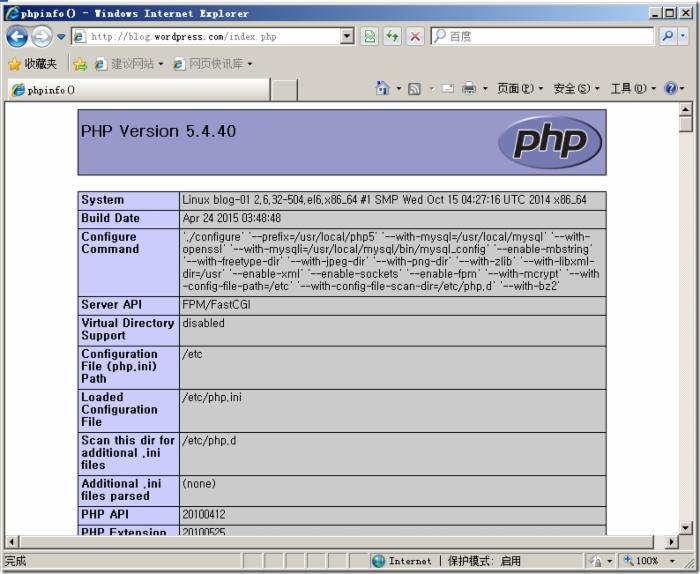Open the 页面 (Page) menu
Viewport: 700px width, 574px height.
point(520,89)
